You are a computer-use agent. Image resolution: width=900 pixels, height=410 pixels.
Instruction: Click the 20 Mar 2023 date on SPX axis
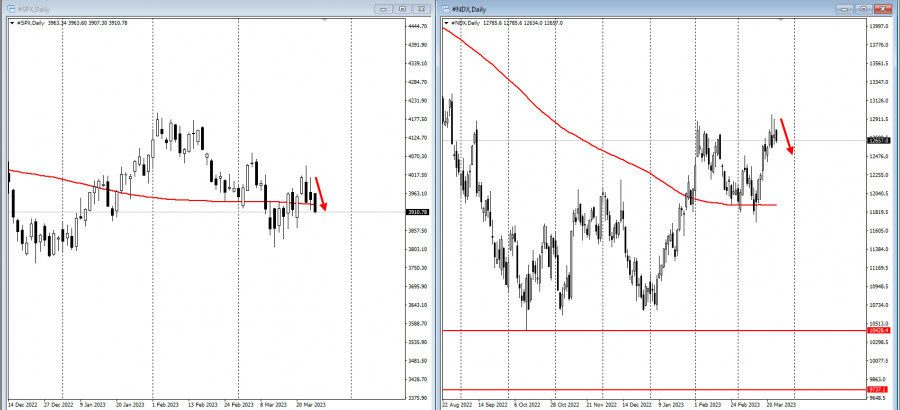tap(310, 404)
